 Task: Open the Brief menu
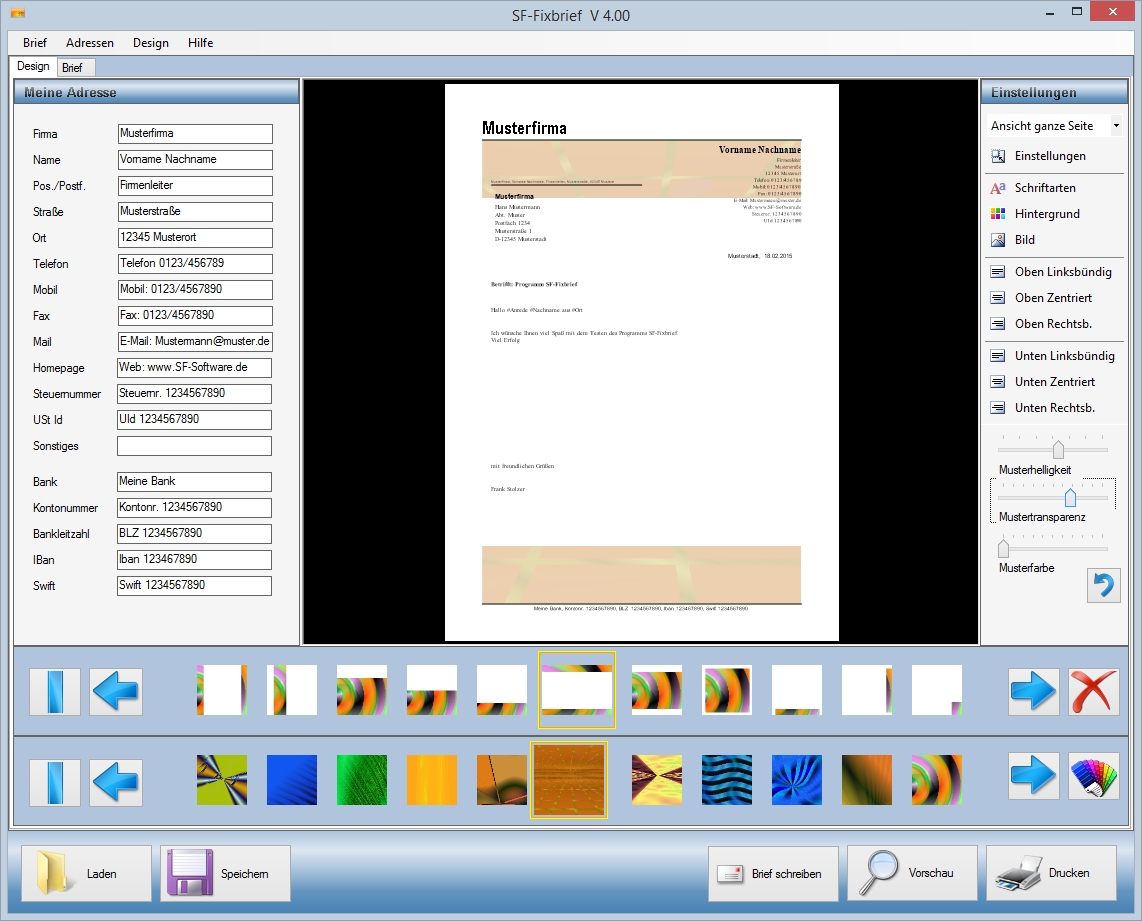click(34, 43)
